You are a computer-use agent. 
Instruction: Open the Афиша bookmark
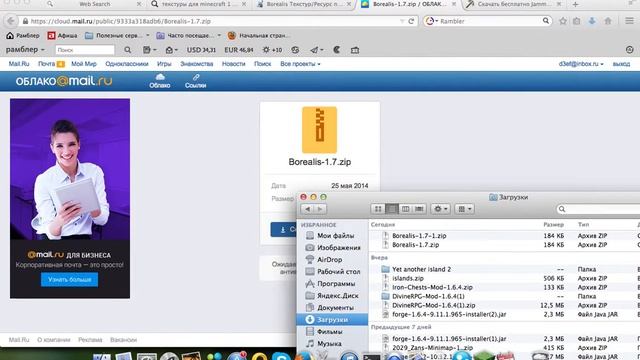(x=62, y=36)
